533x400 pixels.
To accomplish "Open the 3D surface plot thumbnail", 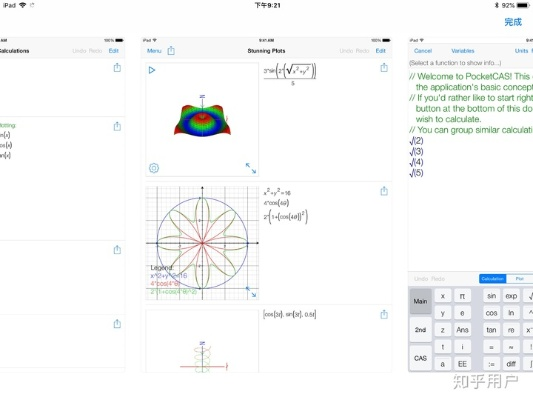I will (202, 119).
